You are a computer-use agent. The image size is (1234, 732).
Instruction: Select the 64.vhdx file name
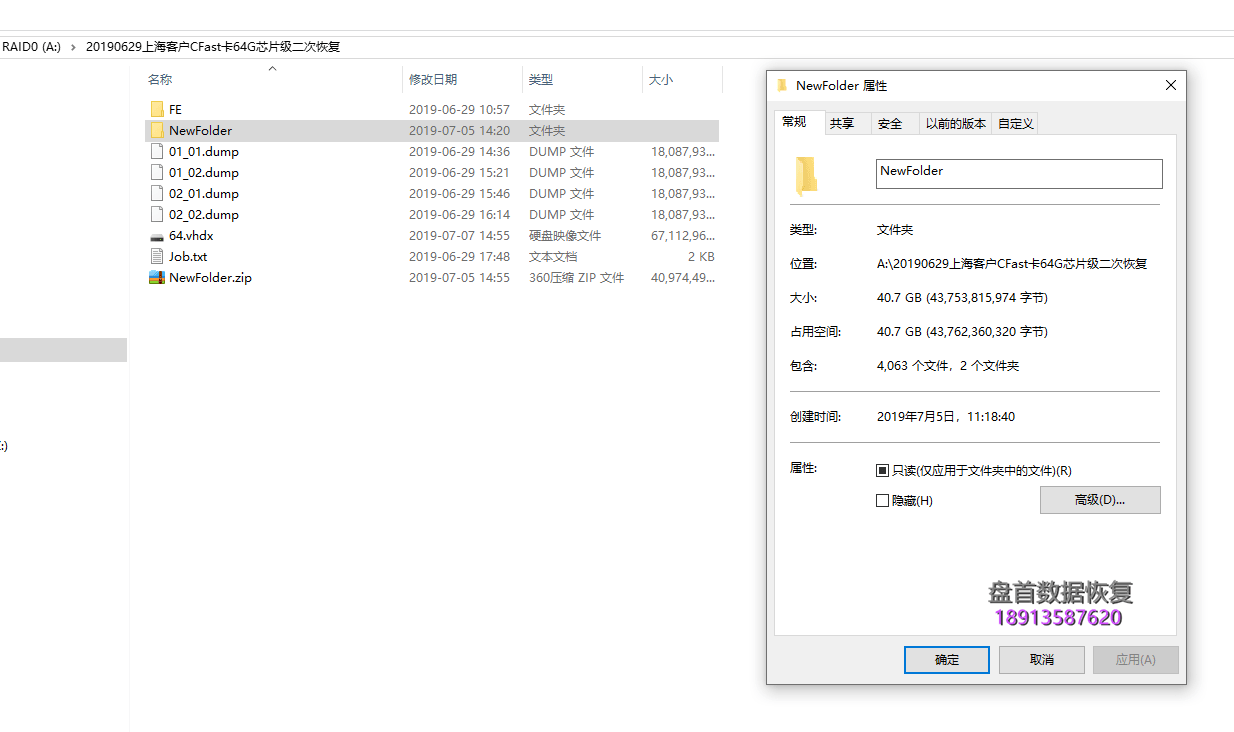(x=191, y=235)
